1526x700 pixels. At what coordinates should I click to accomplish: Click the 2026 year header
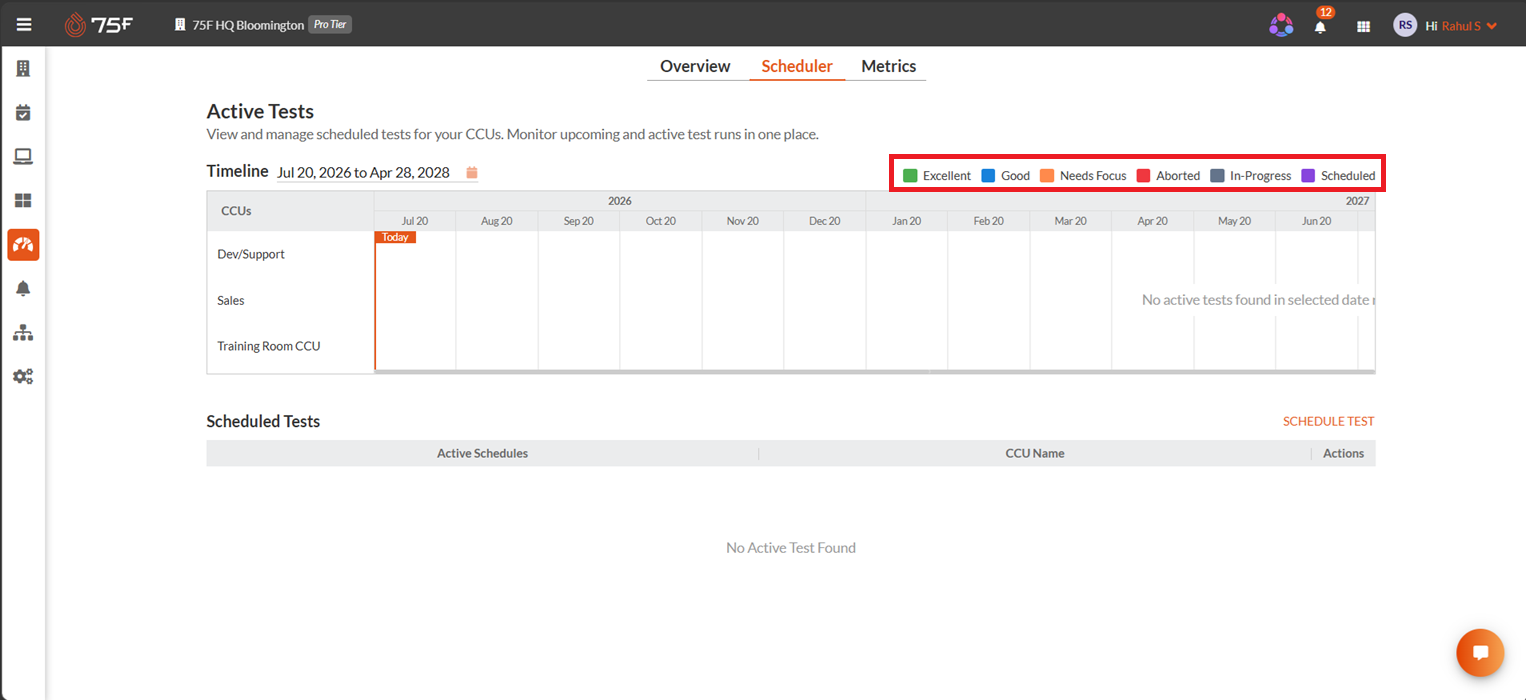[620, 201]
